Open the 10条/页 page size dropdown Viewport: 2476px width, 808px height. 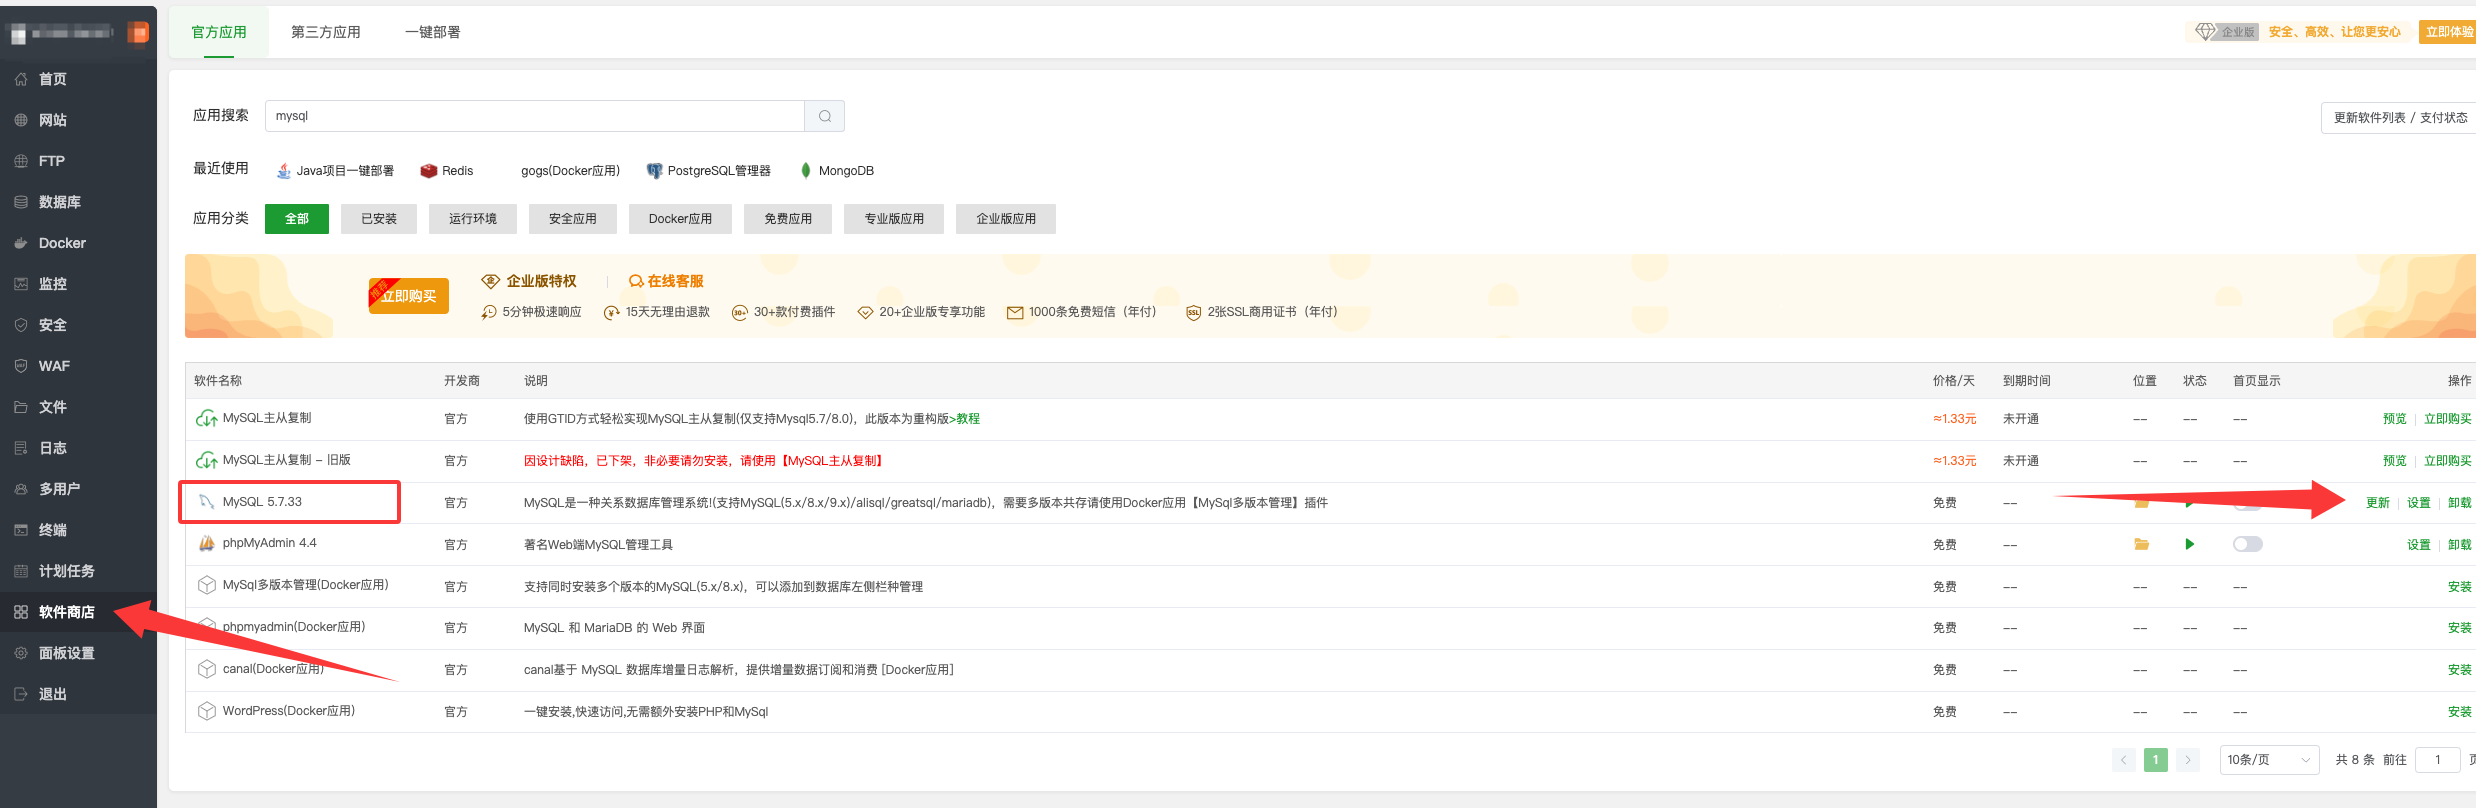[x=2268, y=760]
